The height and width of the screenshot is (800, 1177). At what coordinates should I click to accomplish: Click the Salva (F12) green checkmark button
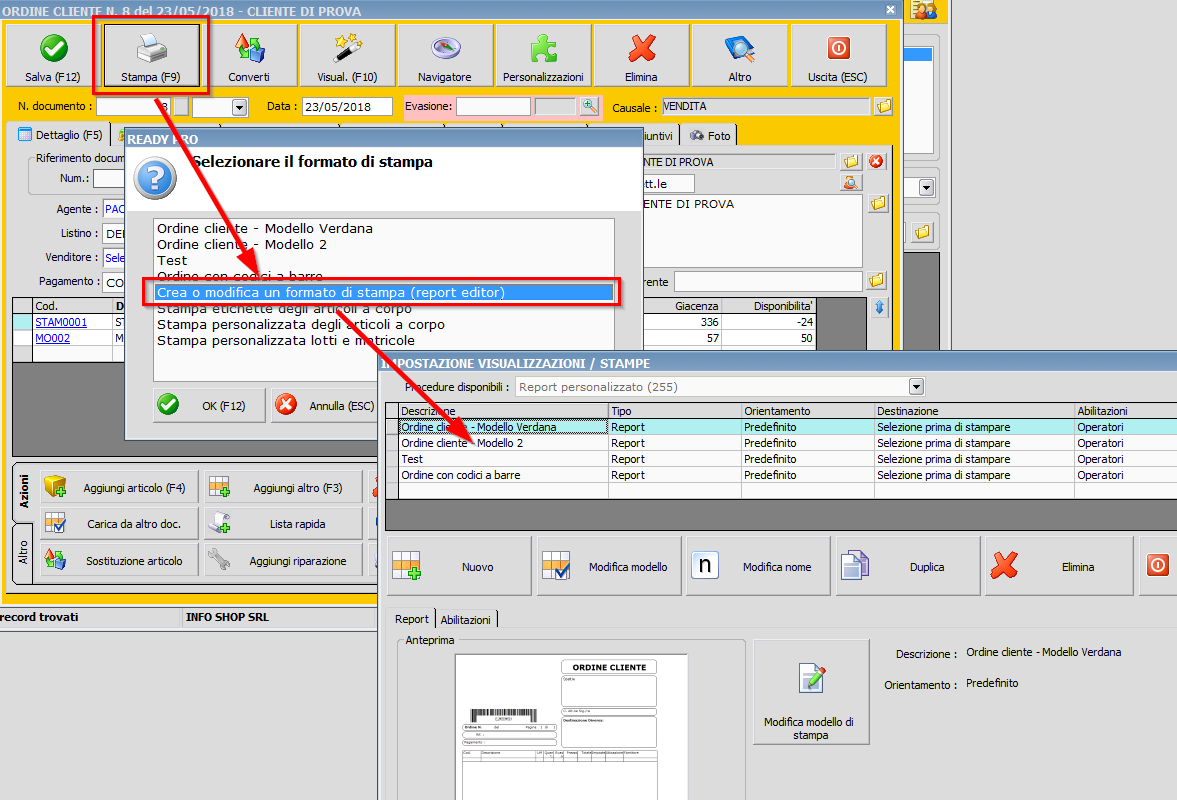pyautogui.click(x=53, y=56)
